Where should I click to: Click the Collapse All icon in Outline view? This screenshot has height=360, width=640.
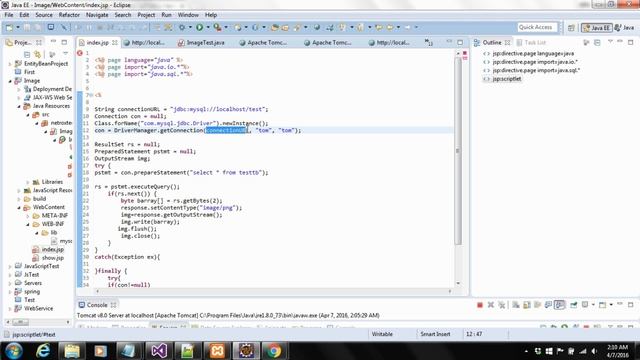[597, 42]
